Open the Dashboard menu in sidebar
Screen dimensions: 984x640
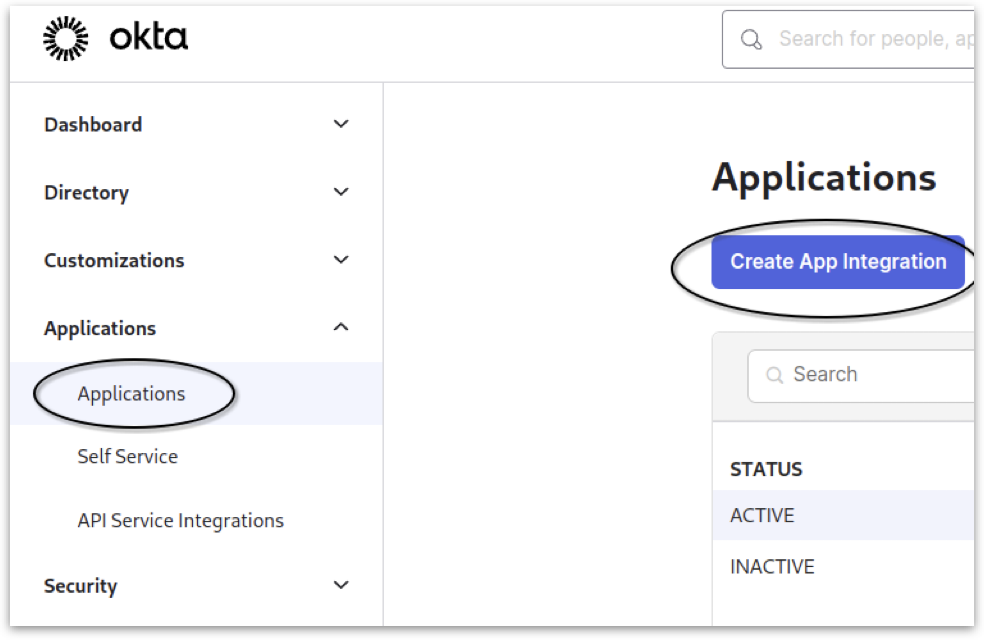93,125
